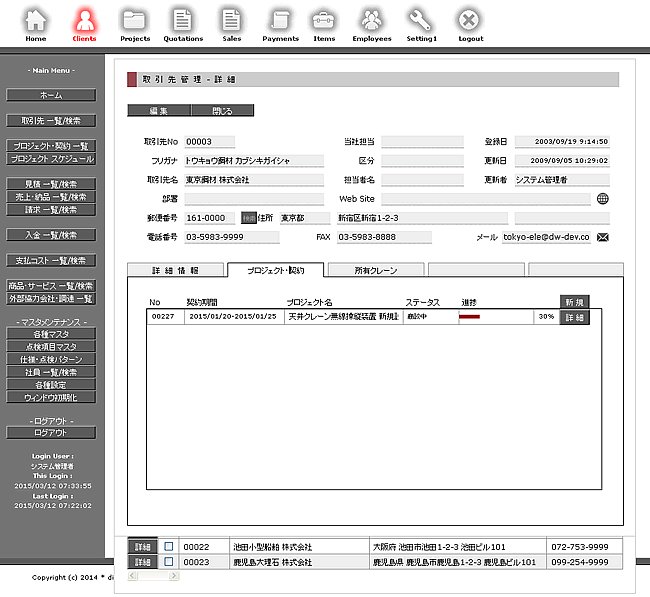
Task: Click the 取引先No field 00003
Action: pos(209,142)
